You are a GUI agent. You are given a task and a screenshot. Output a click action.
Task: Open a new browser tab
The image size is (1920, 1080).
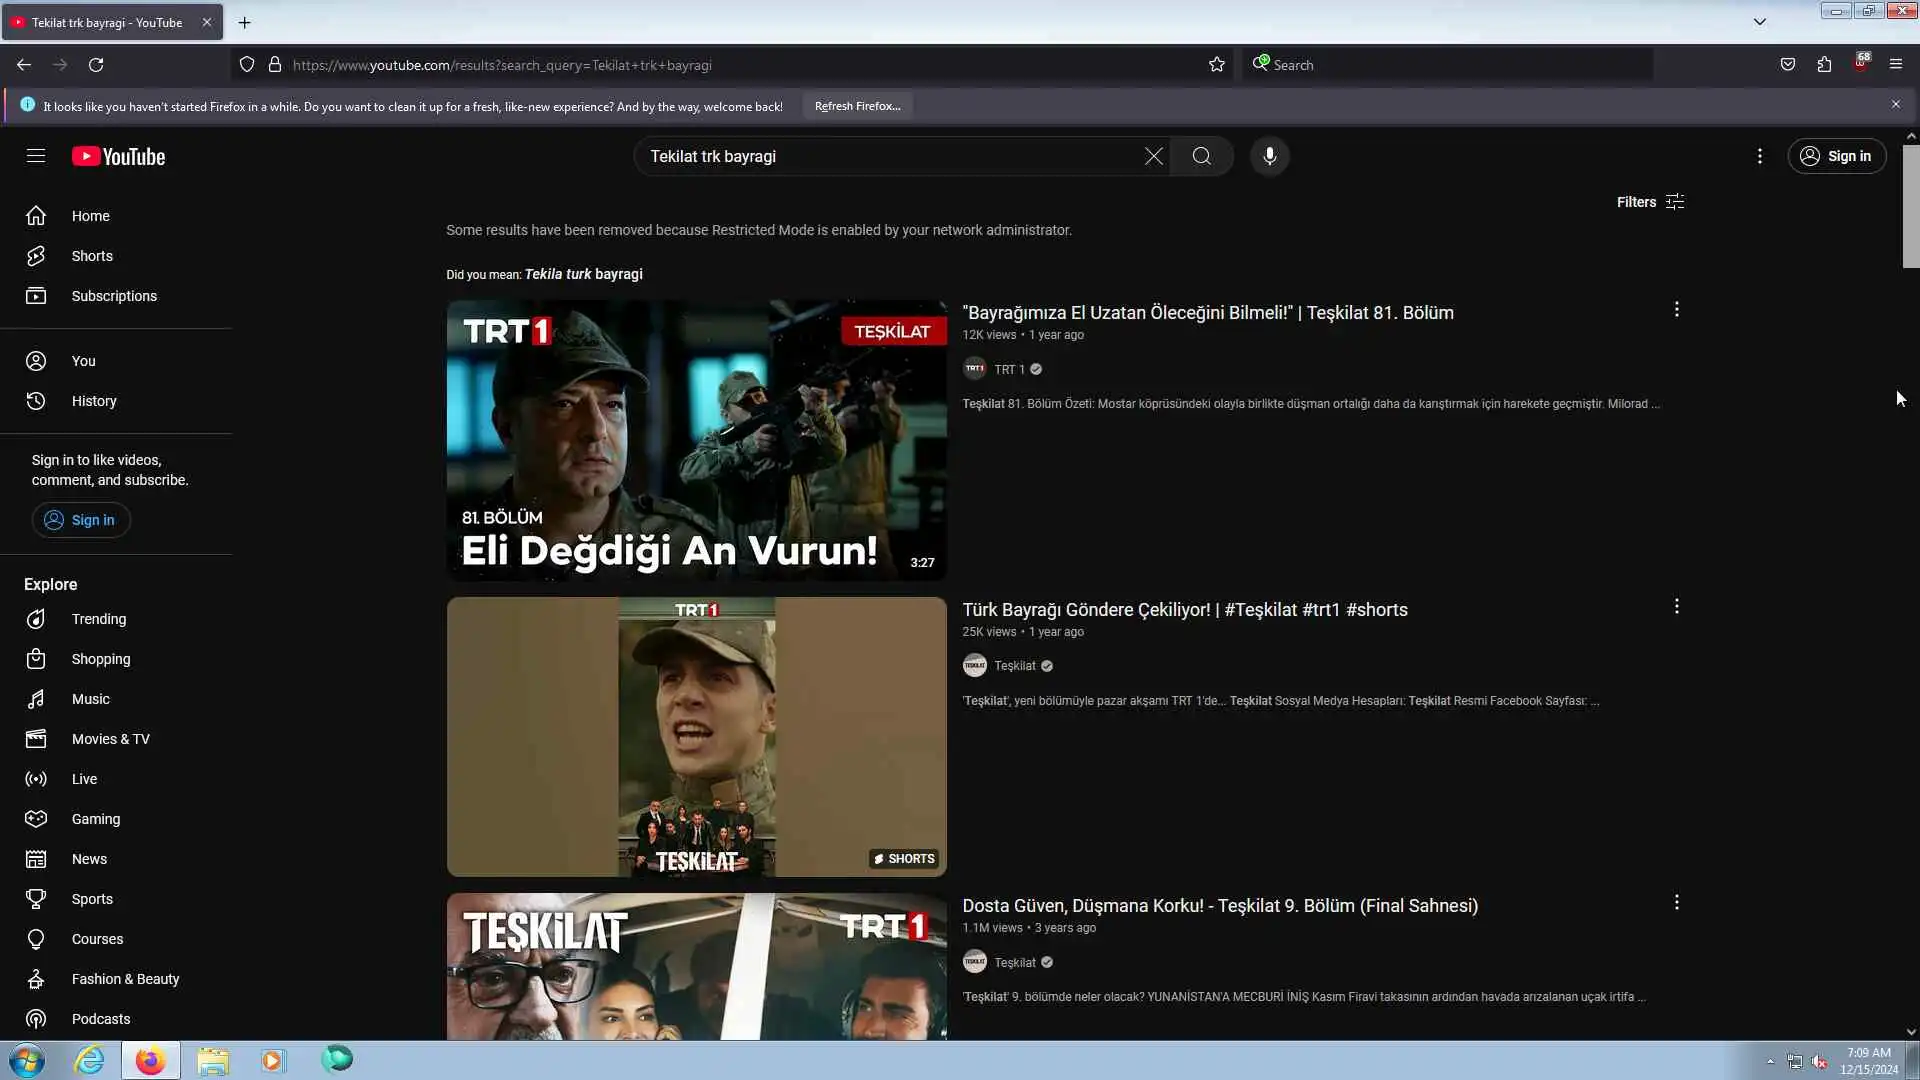(244, 22)
